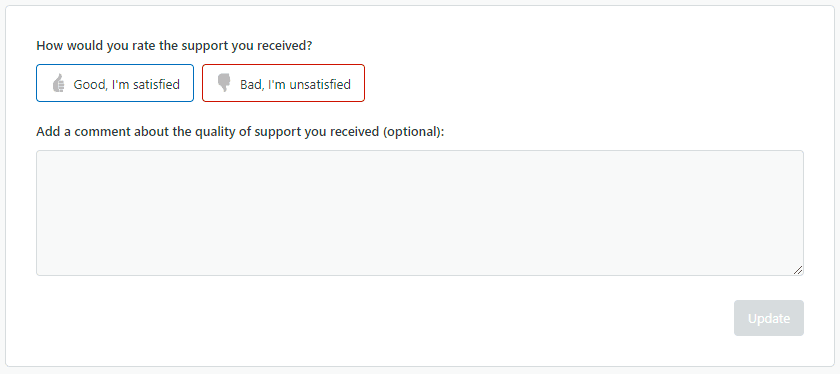Image resolution: width=840 pixels, height=374 pixels.
Task: Click the "I'm unsatisfied" button text
Action: [309, 84]
